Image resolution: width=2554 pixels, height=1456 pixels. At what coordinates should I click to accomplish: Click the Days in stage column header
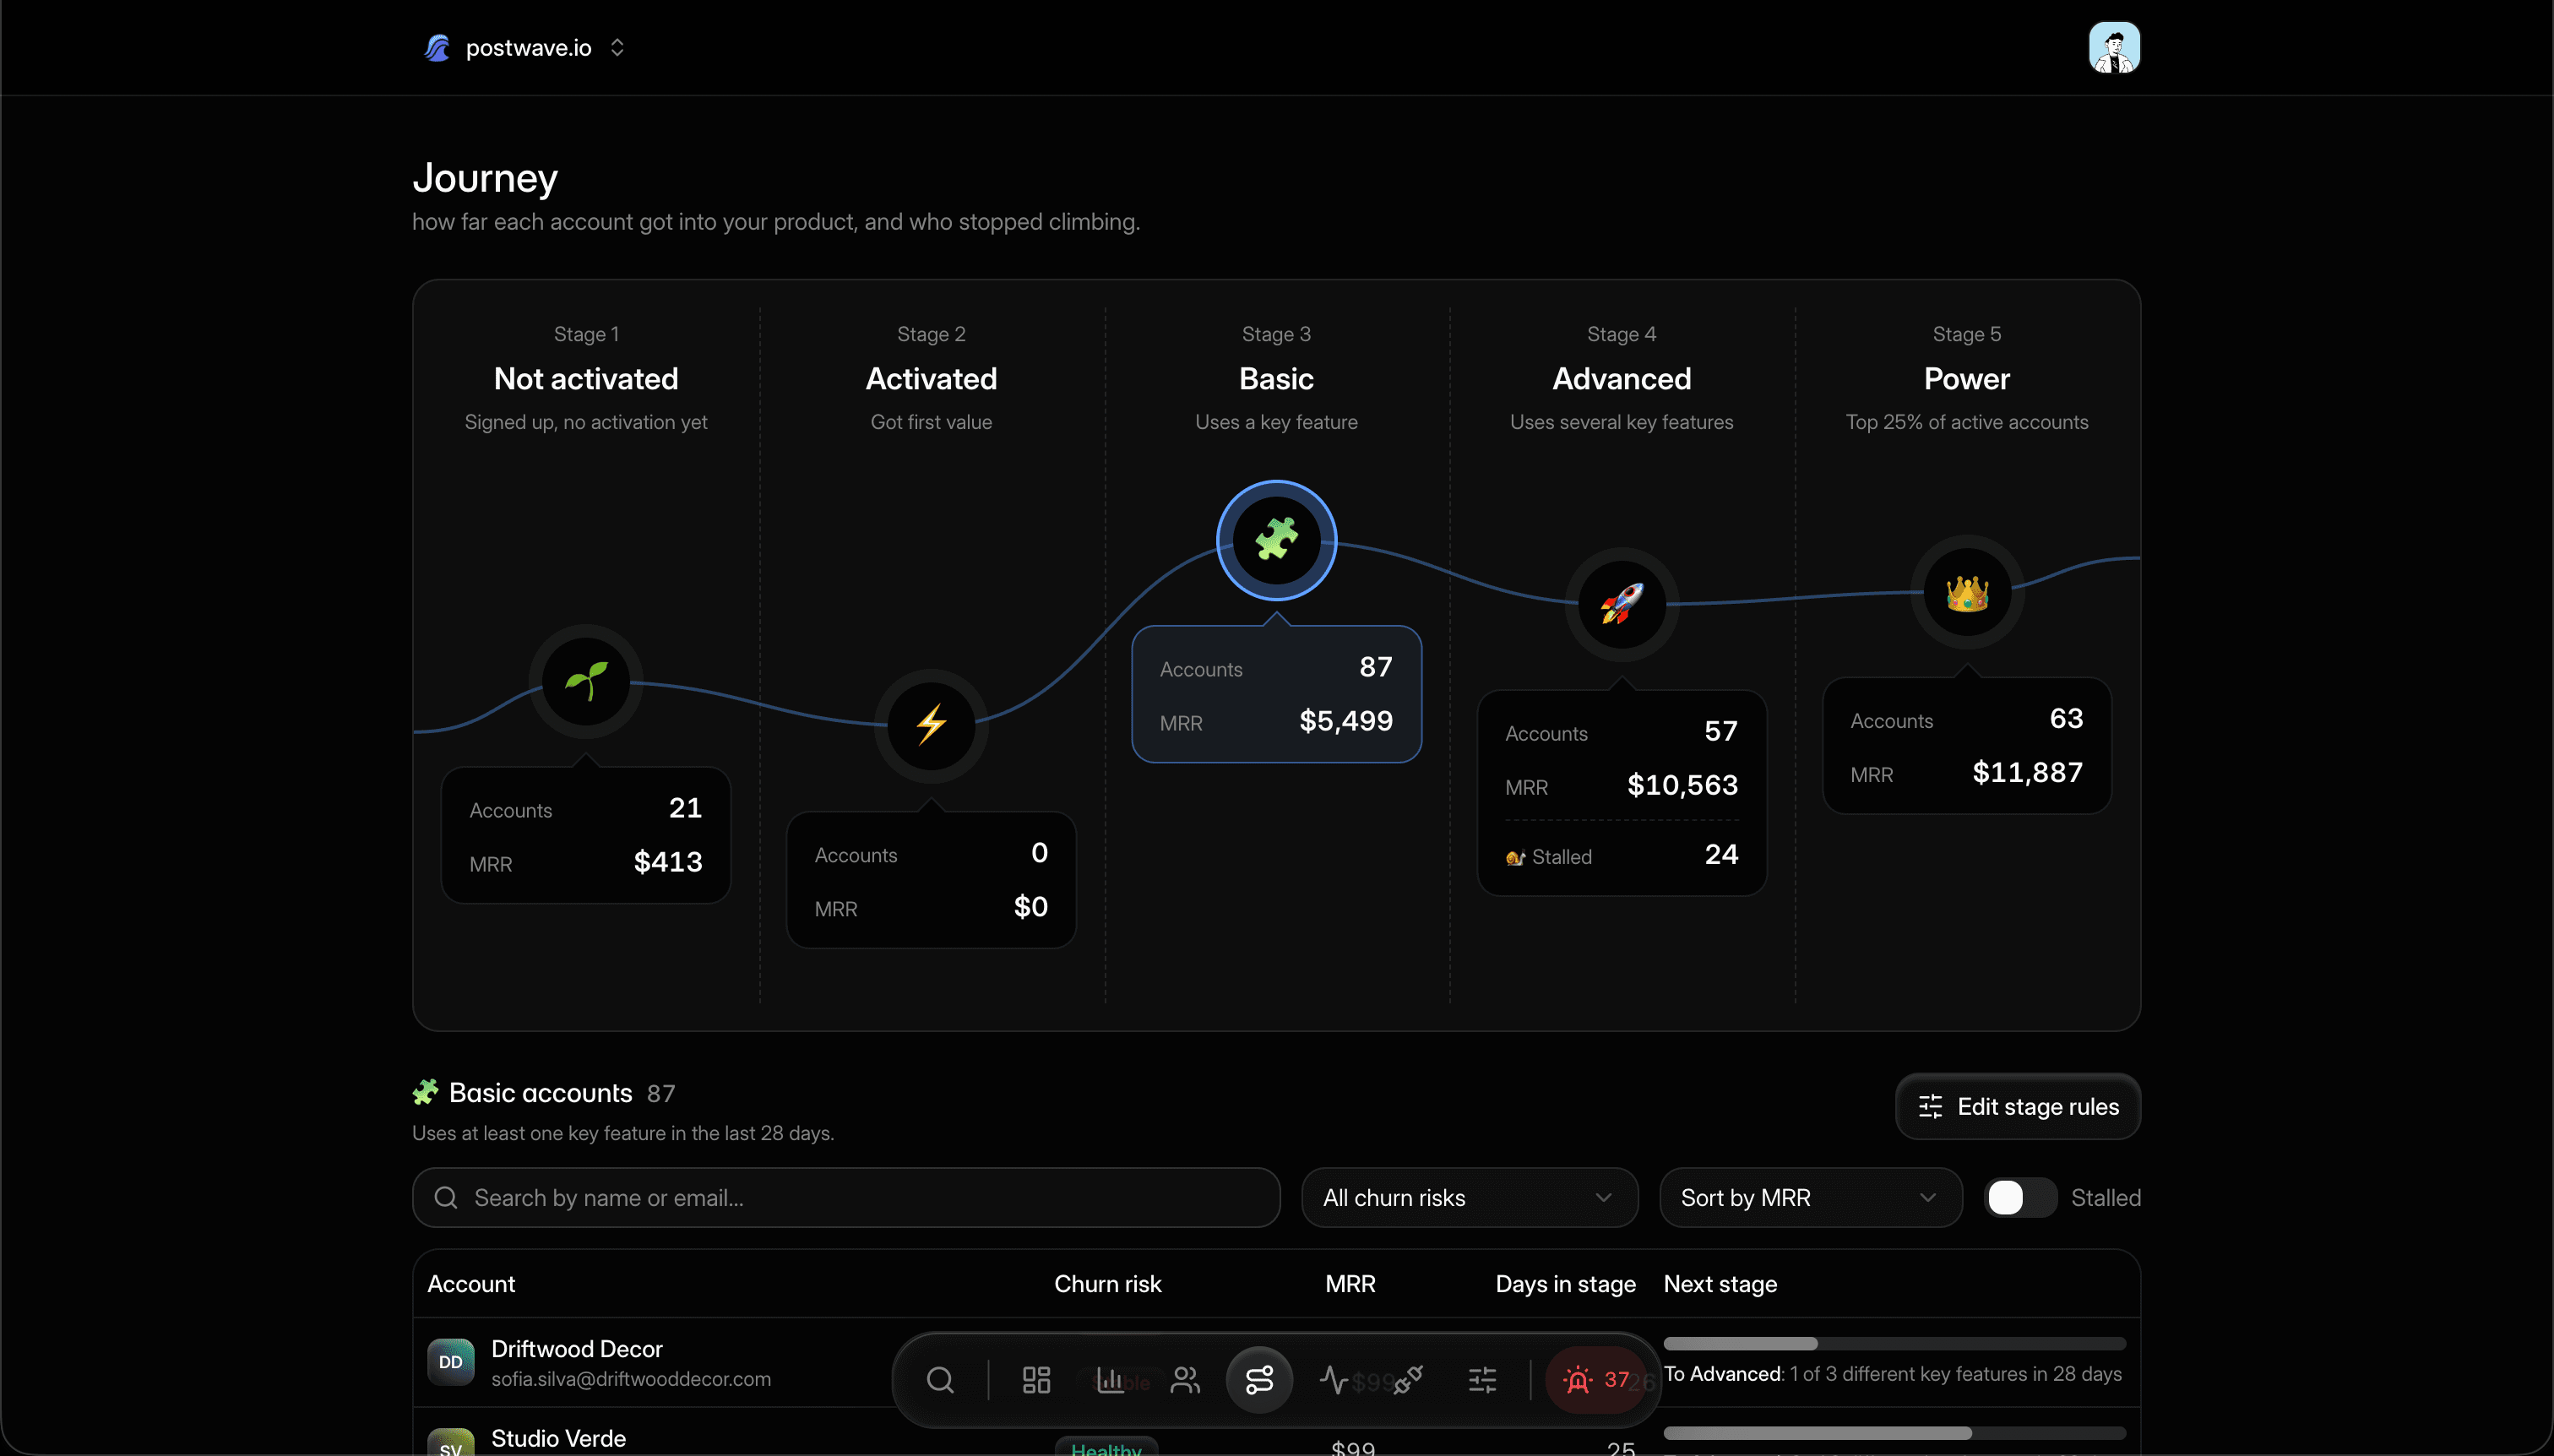coord(1565,1283)
